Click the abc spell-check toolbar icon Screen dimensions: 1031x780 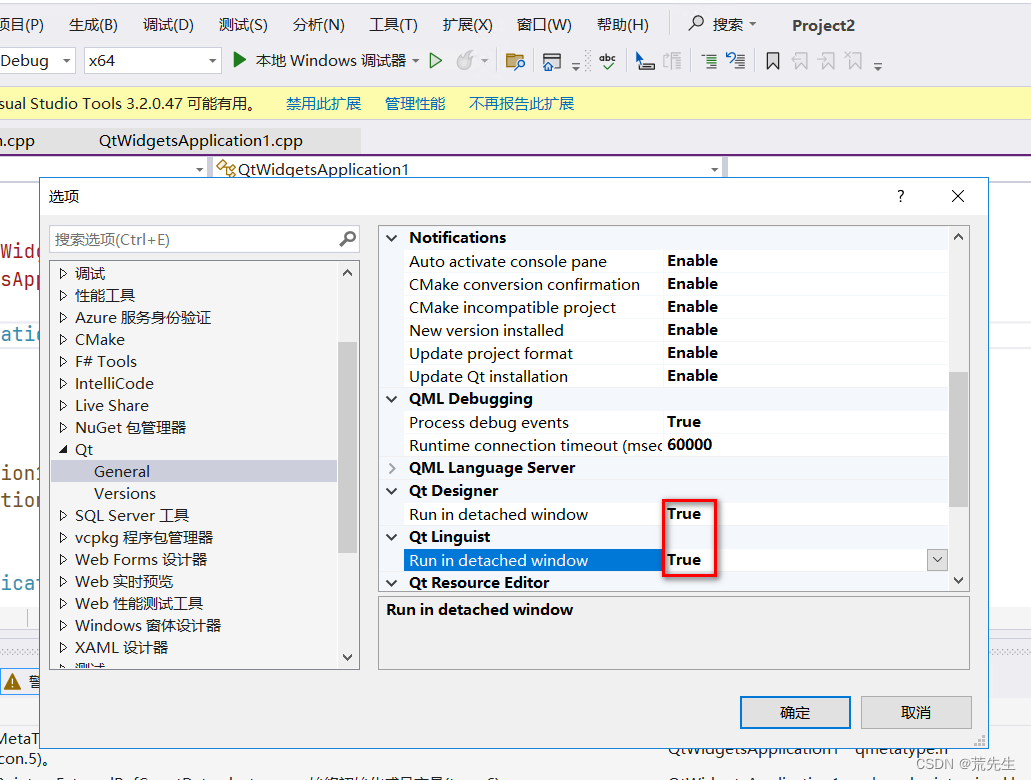[606, 60]
